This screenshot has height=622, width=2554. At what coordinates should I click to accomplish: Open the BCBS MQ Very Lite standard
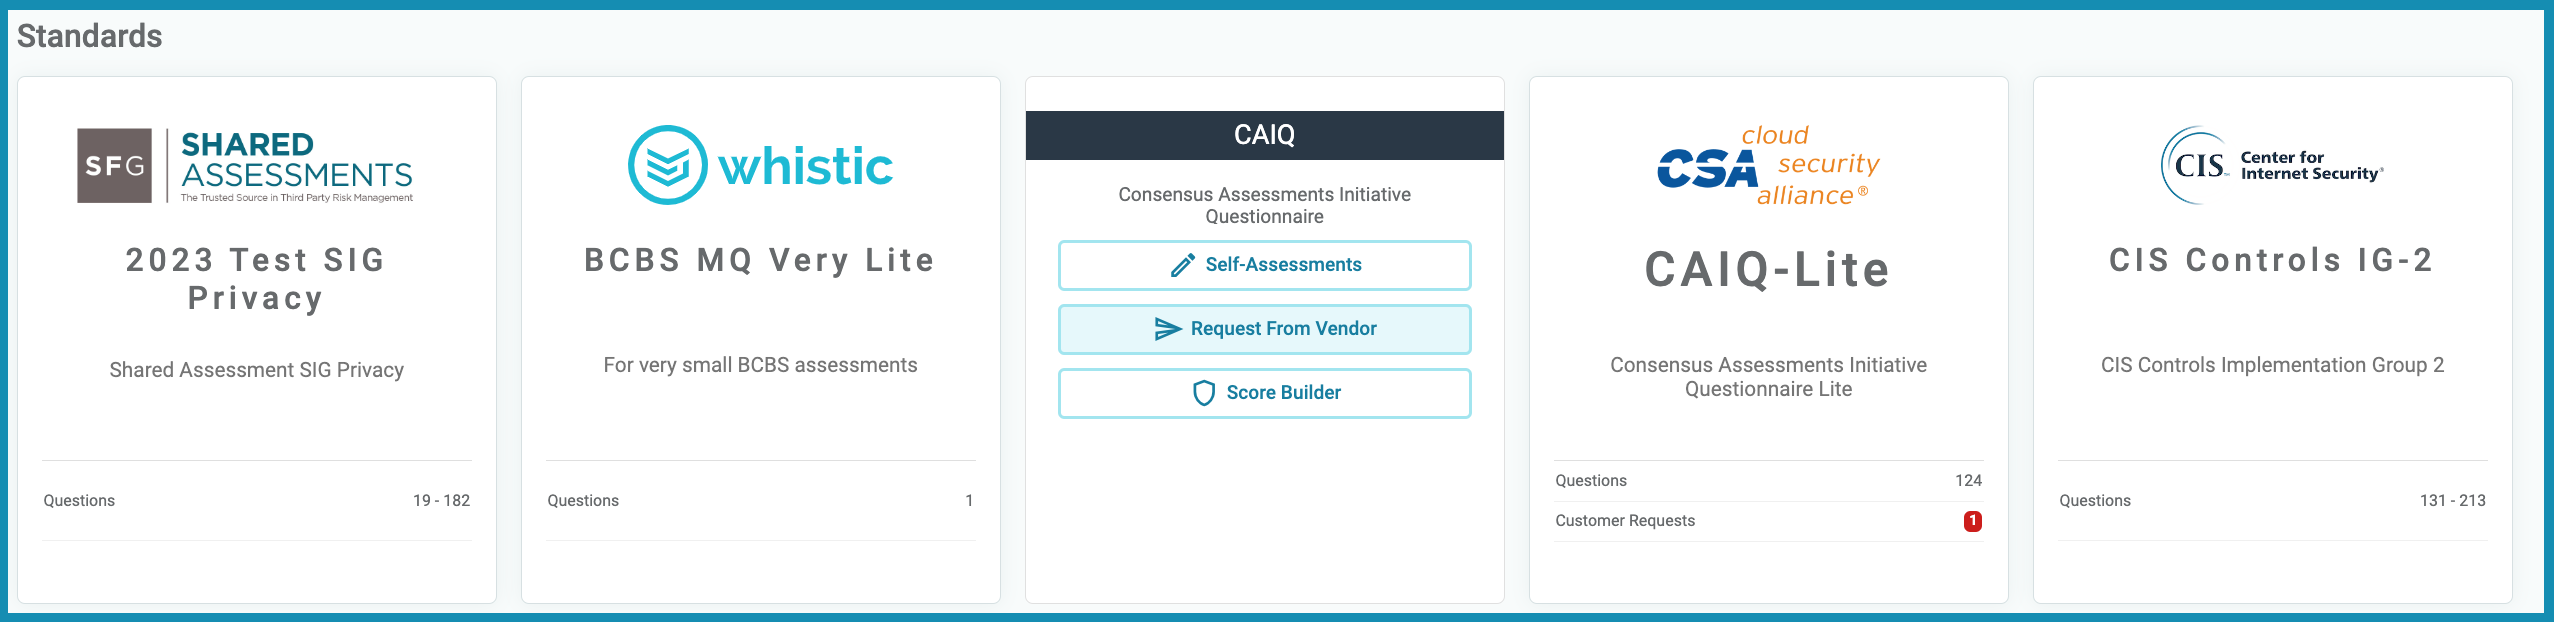click(x=760, y=260)
